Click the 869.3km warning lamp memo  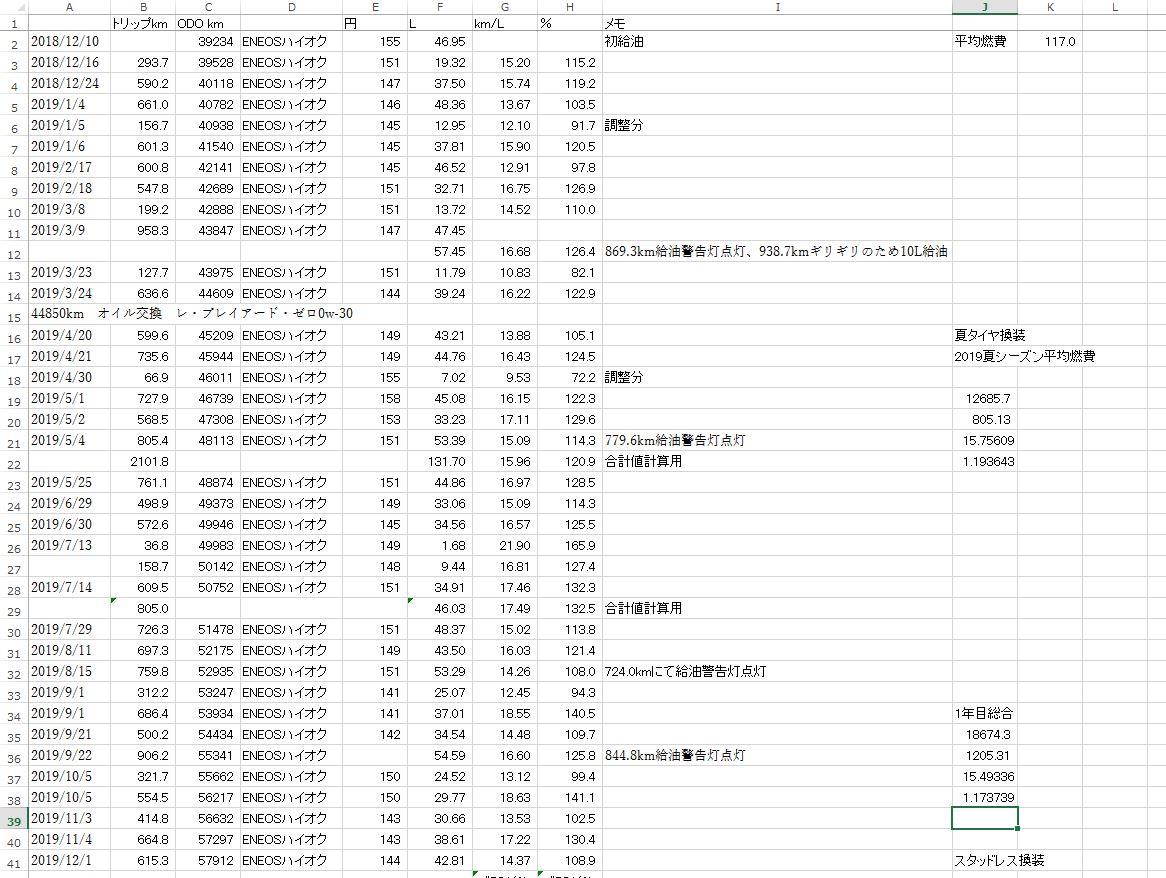pyautogui.click(x=776, y=251)
